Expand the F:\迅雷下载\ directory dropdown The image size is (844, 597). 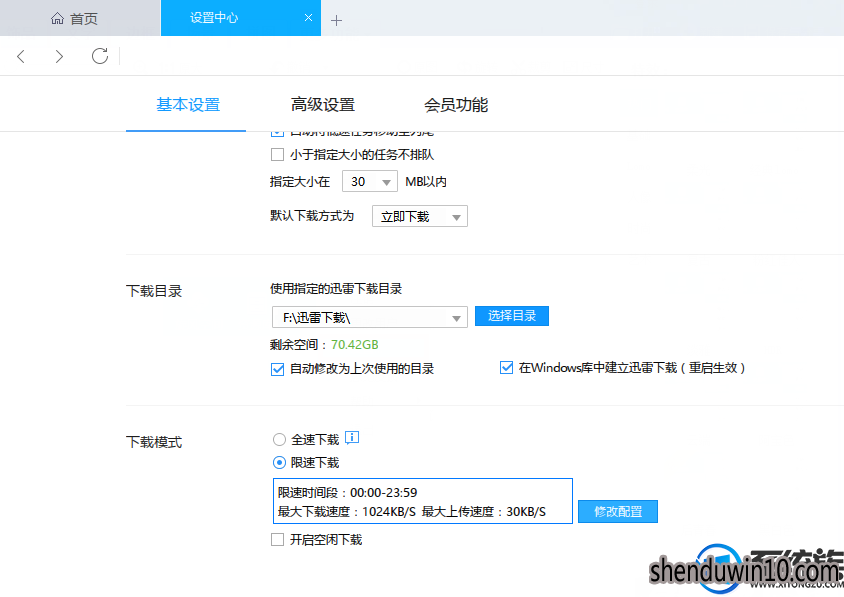pos(370,318)
